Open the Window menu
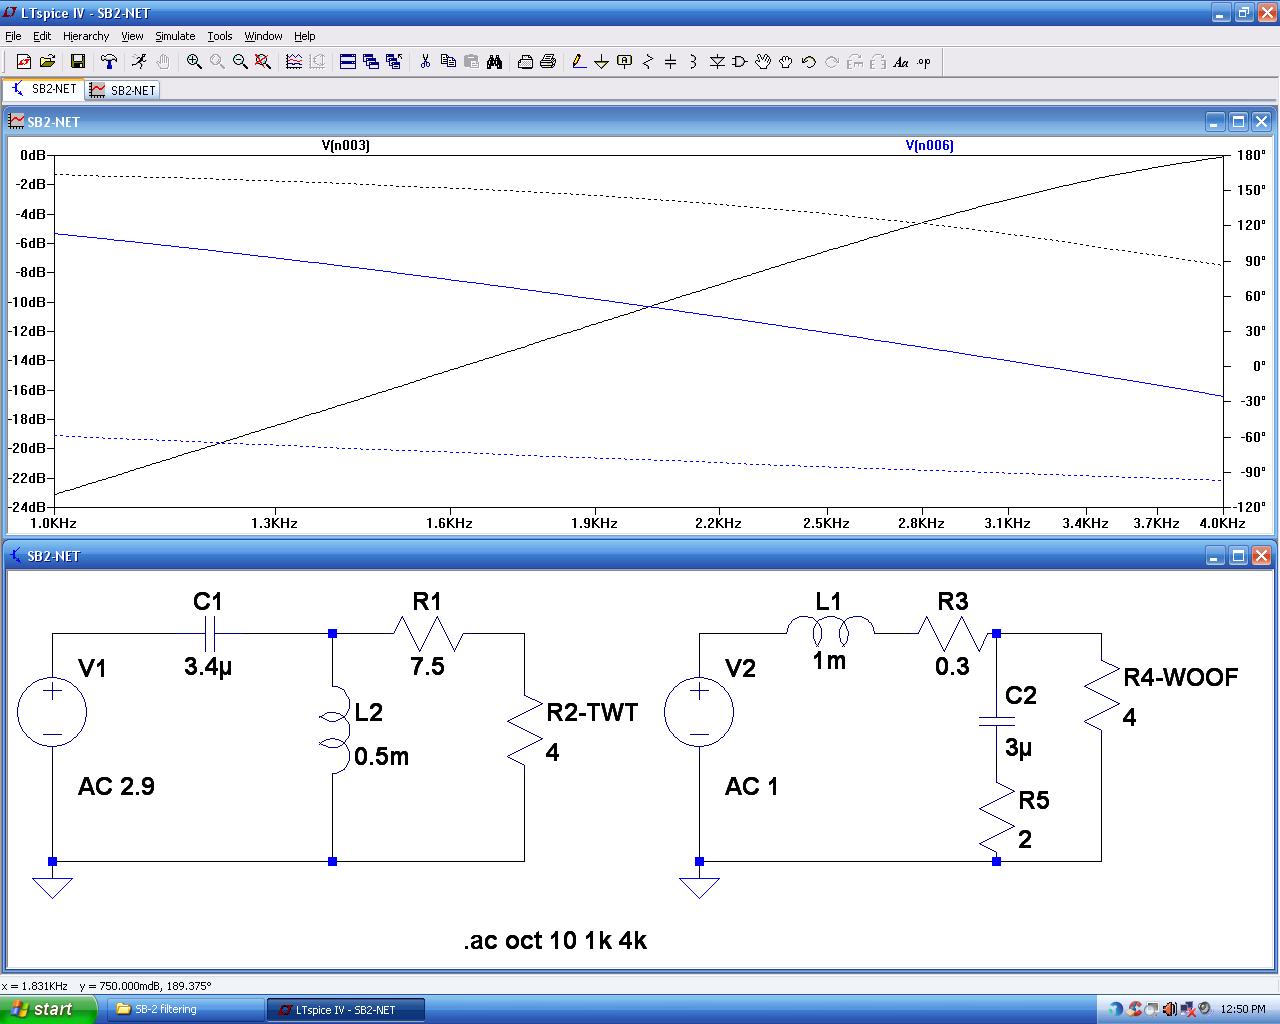The image size is (1280, 1024). point(264,36)
